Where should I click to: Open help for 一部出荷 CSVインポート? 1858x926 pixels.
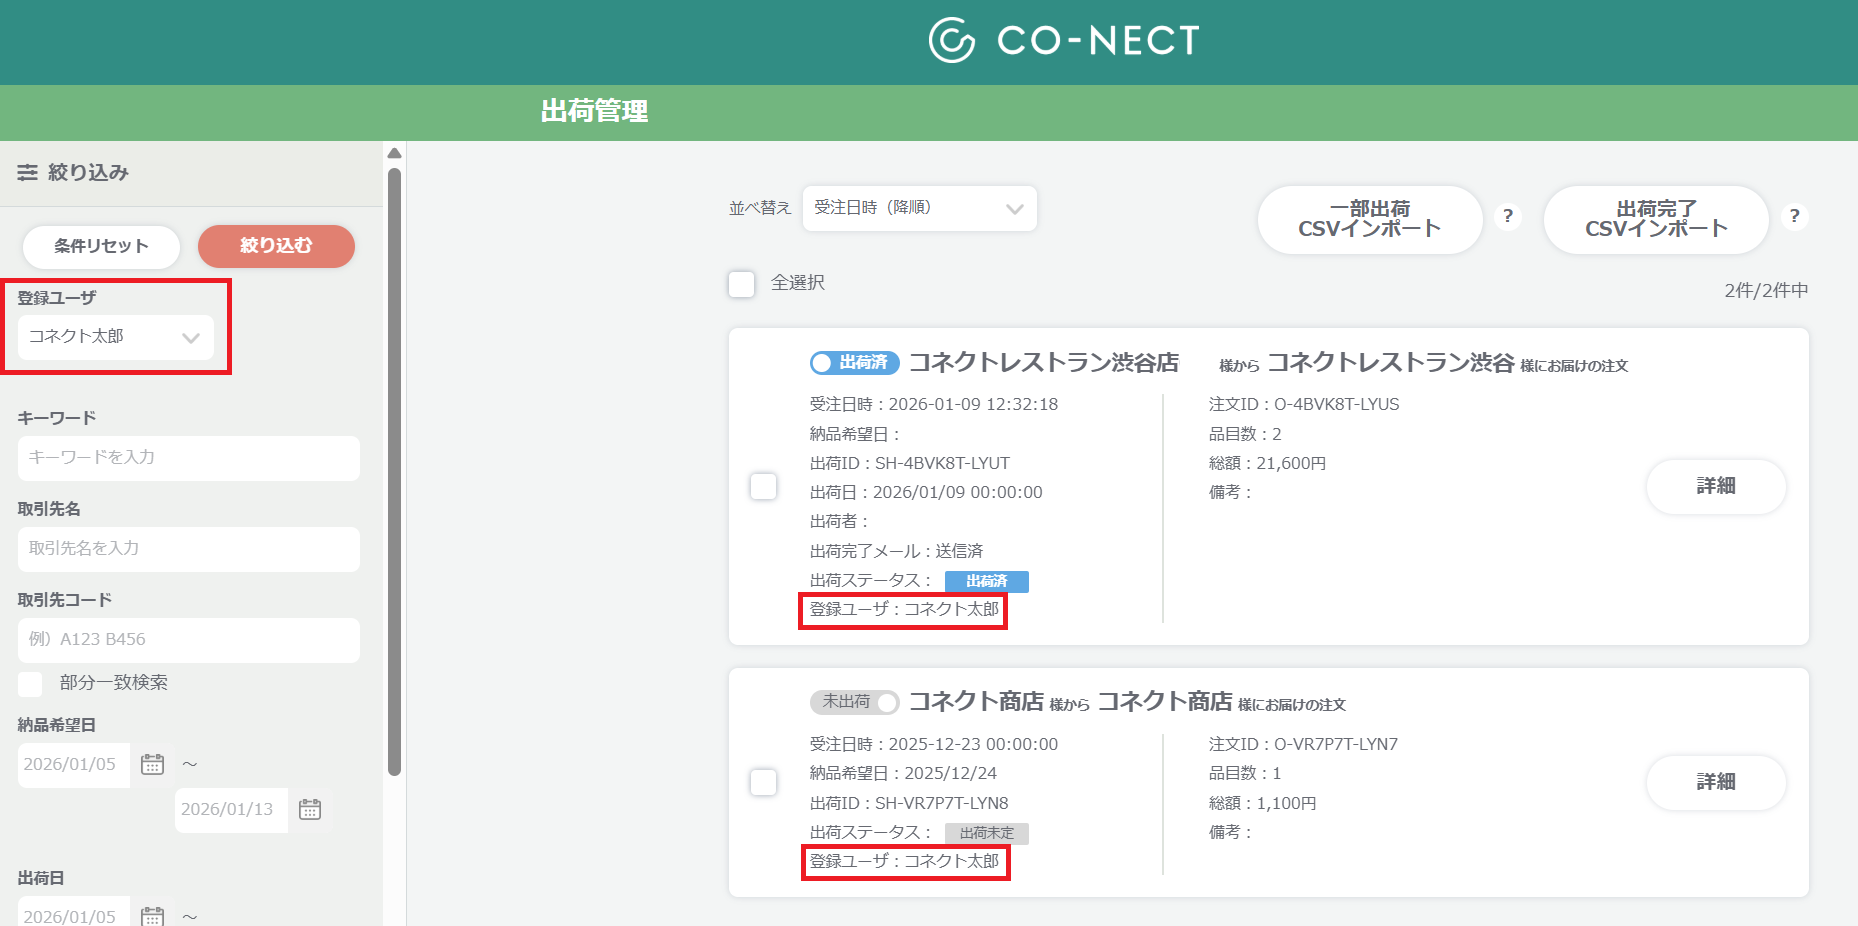click(x=1508, y=216)
